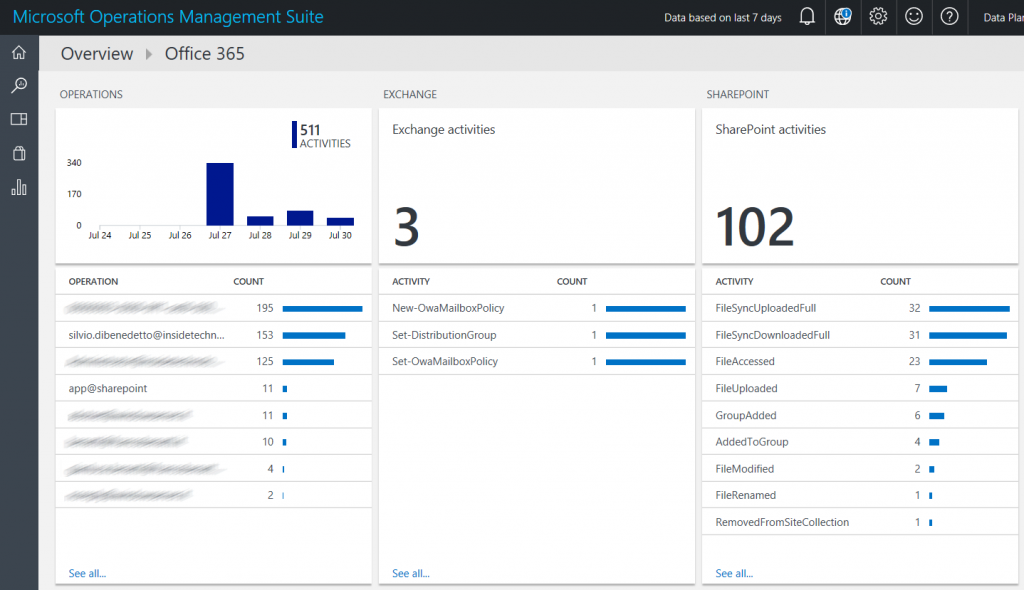Click the Jul 29 bar in the chart
Screen dimensions: 1024x590
pos(300,218)
